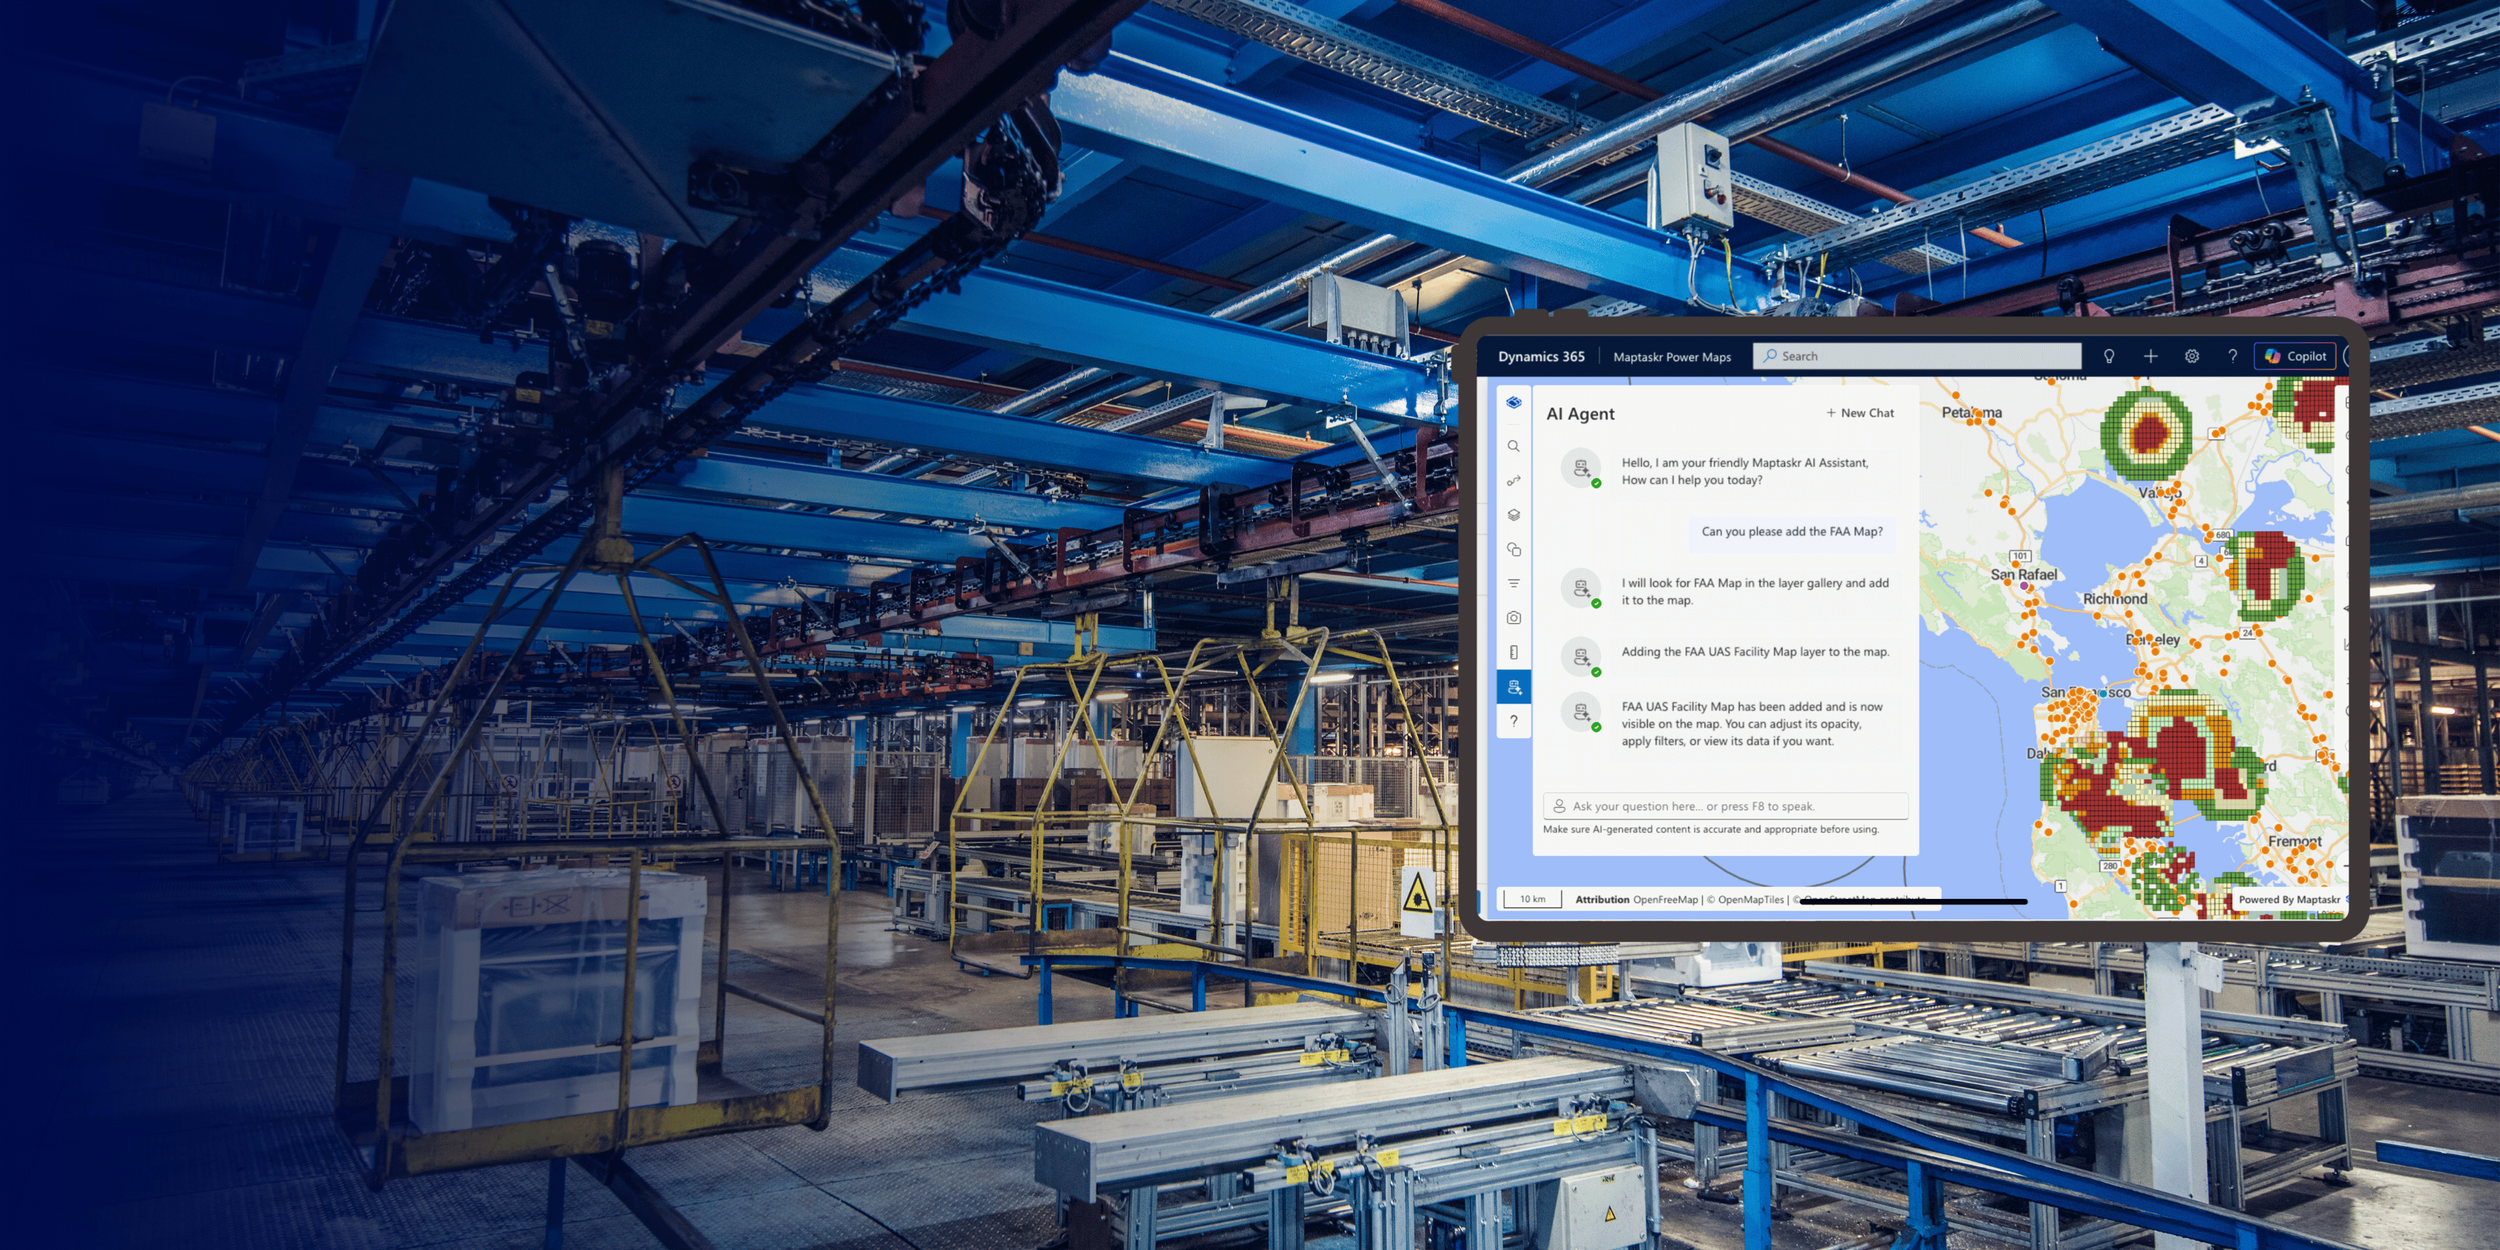2500x1250 pixels.
Task: Start a New Chat
Action: point(1859,413)
